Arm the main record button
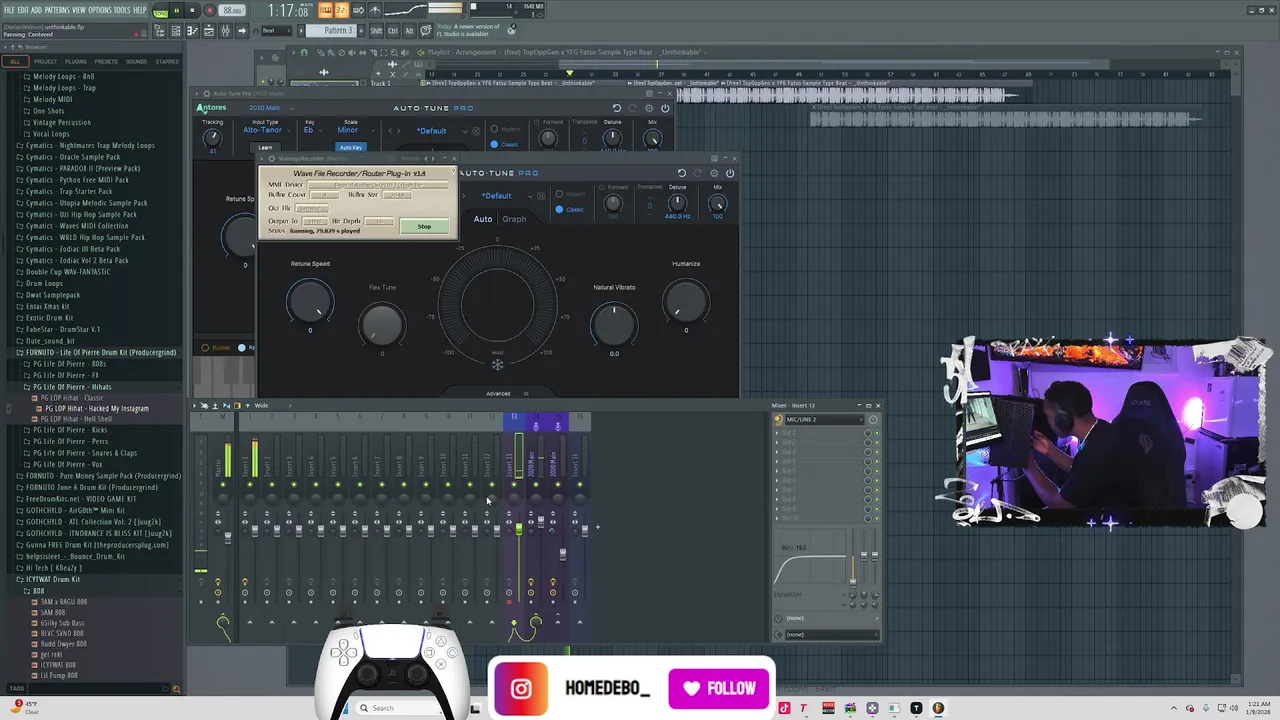1280x720 pixels. coord(209,10)
